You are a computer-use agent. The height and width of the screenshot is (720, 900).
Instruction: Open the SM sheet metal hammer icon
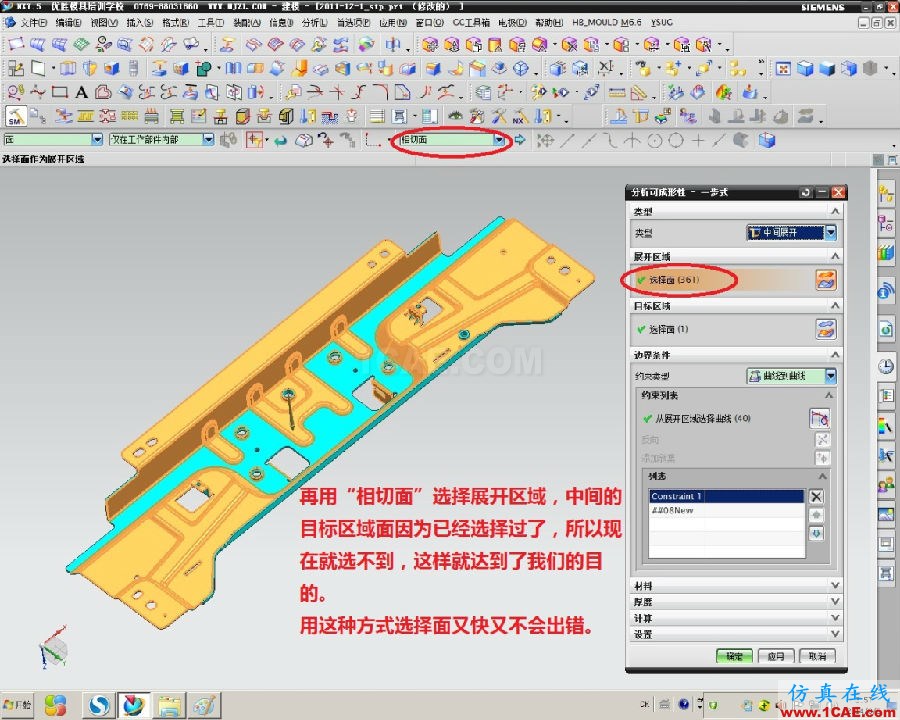pyautogui.click(x=15, y=117)
